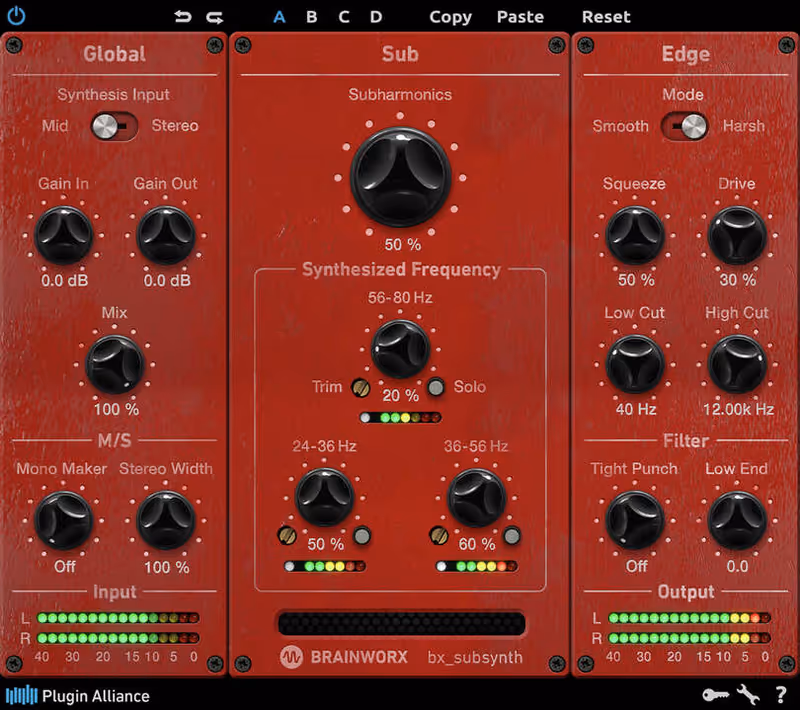Open the question mark help icon

click(x=781, y=695)
